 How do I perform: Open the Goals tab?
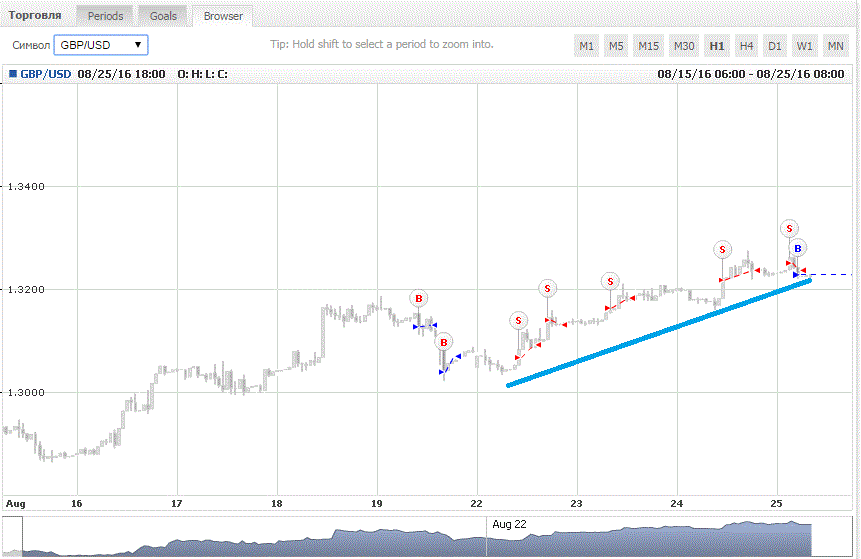(163, 16)
